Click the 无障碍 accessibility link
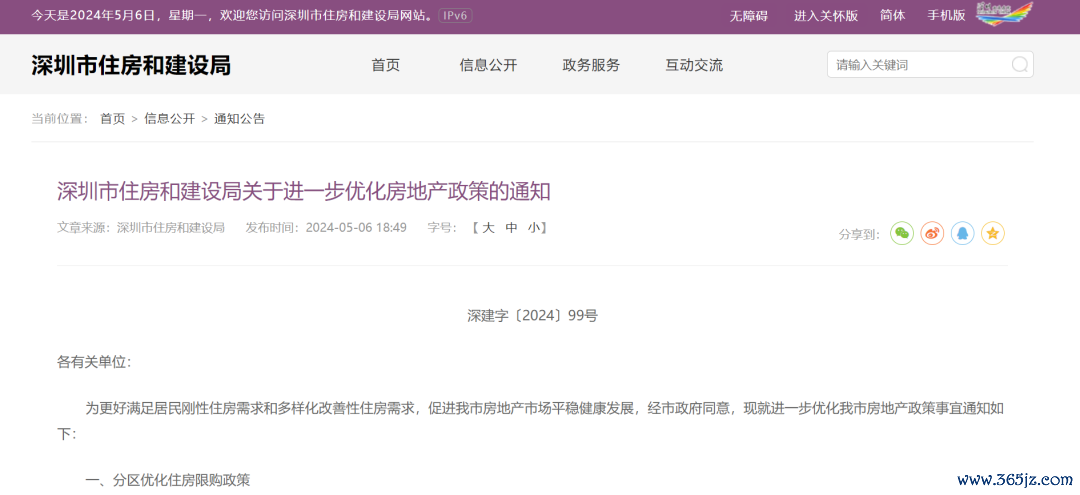 pyautogui.click(x=749, y=15)
